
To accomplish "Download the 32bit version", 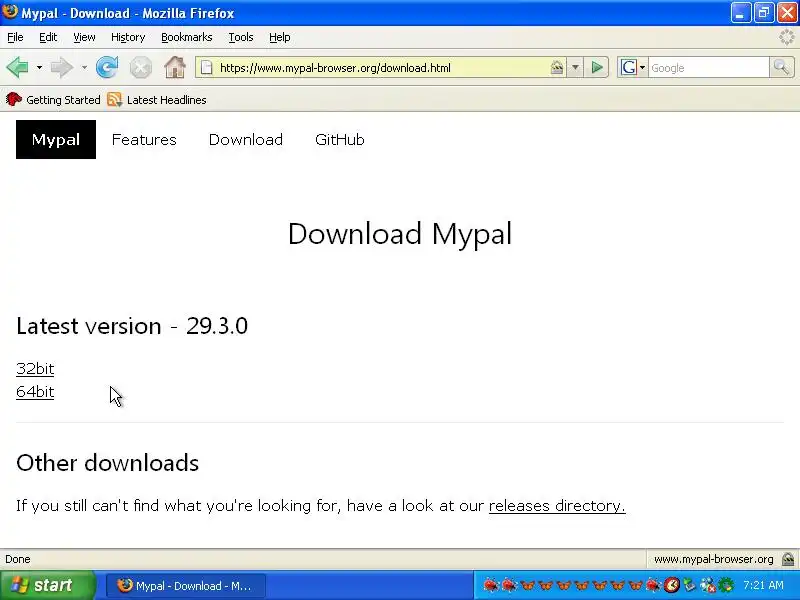I will click(x=35, y=368).
